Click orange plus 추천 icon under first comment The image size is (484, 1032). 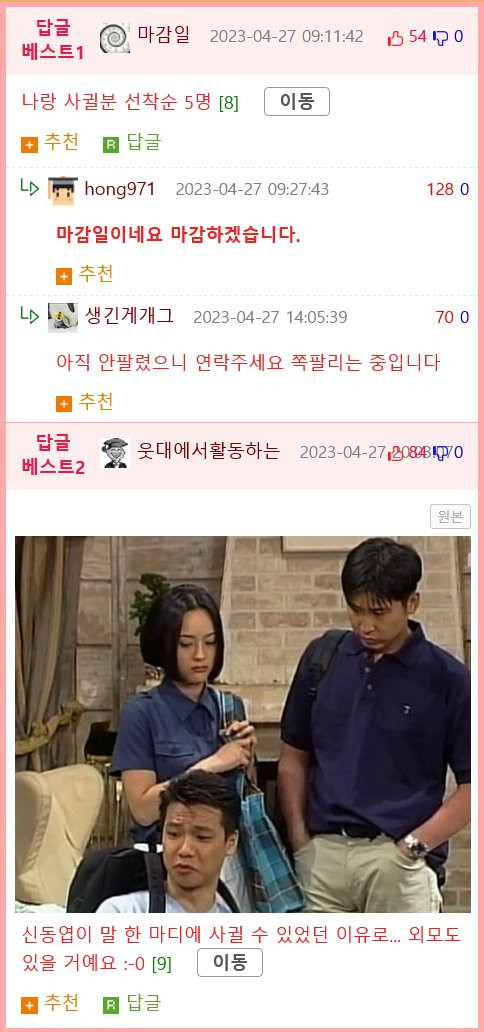click(x=29, y=145)
